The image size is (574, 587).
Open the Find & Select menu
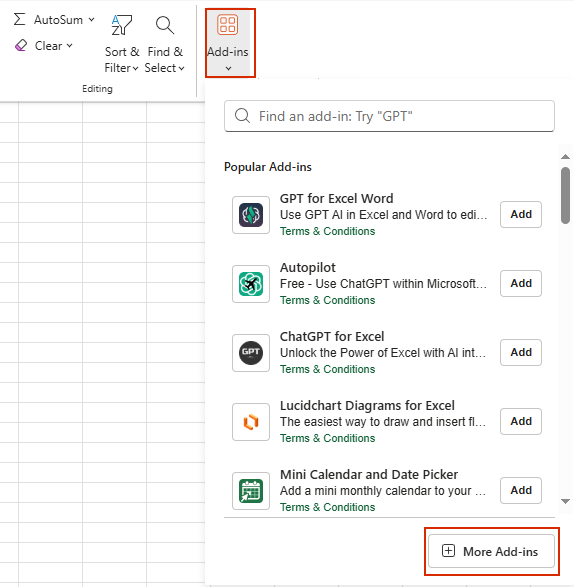[x=165, y=44]
